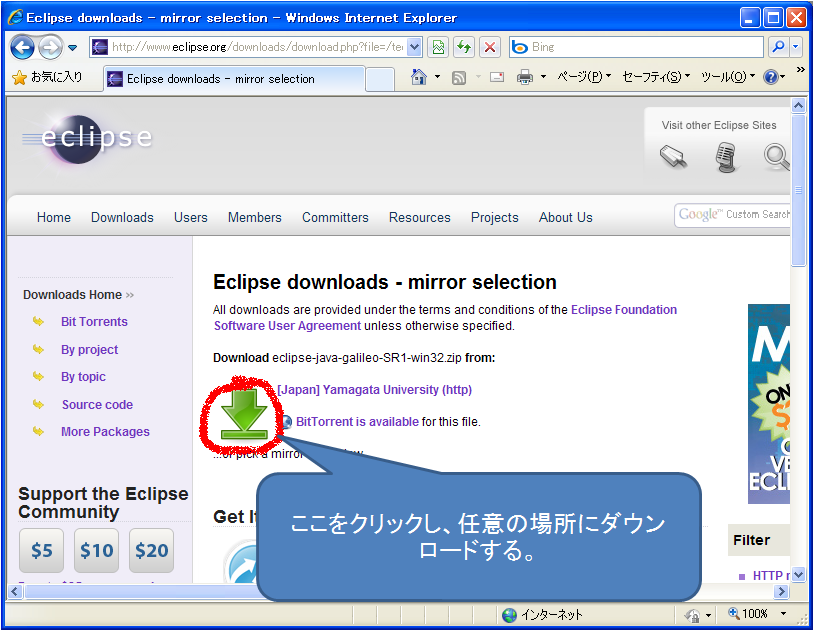Click the magnifier search button

pyautogui.click(x=778, y=47)
